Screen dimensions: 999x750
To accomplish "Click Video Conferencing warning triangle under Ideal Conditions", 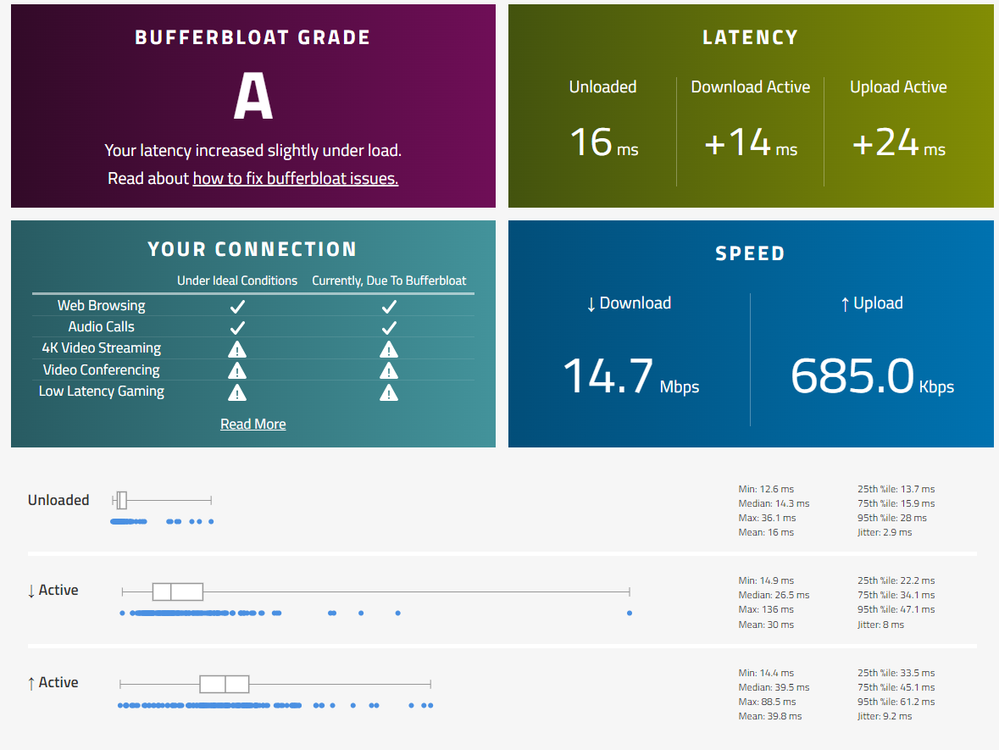I will (x=237, y=371).
